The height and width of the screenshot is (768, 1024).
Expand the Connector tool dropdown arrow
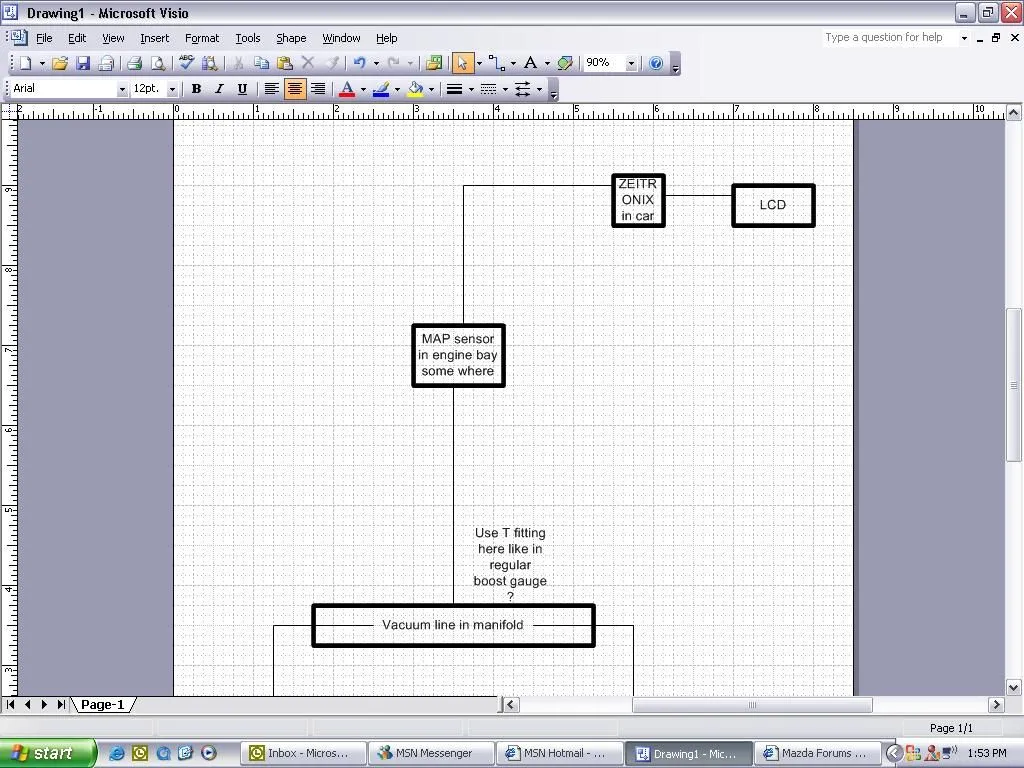point(513,63)
